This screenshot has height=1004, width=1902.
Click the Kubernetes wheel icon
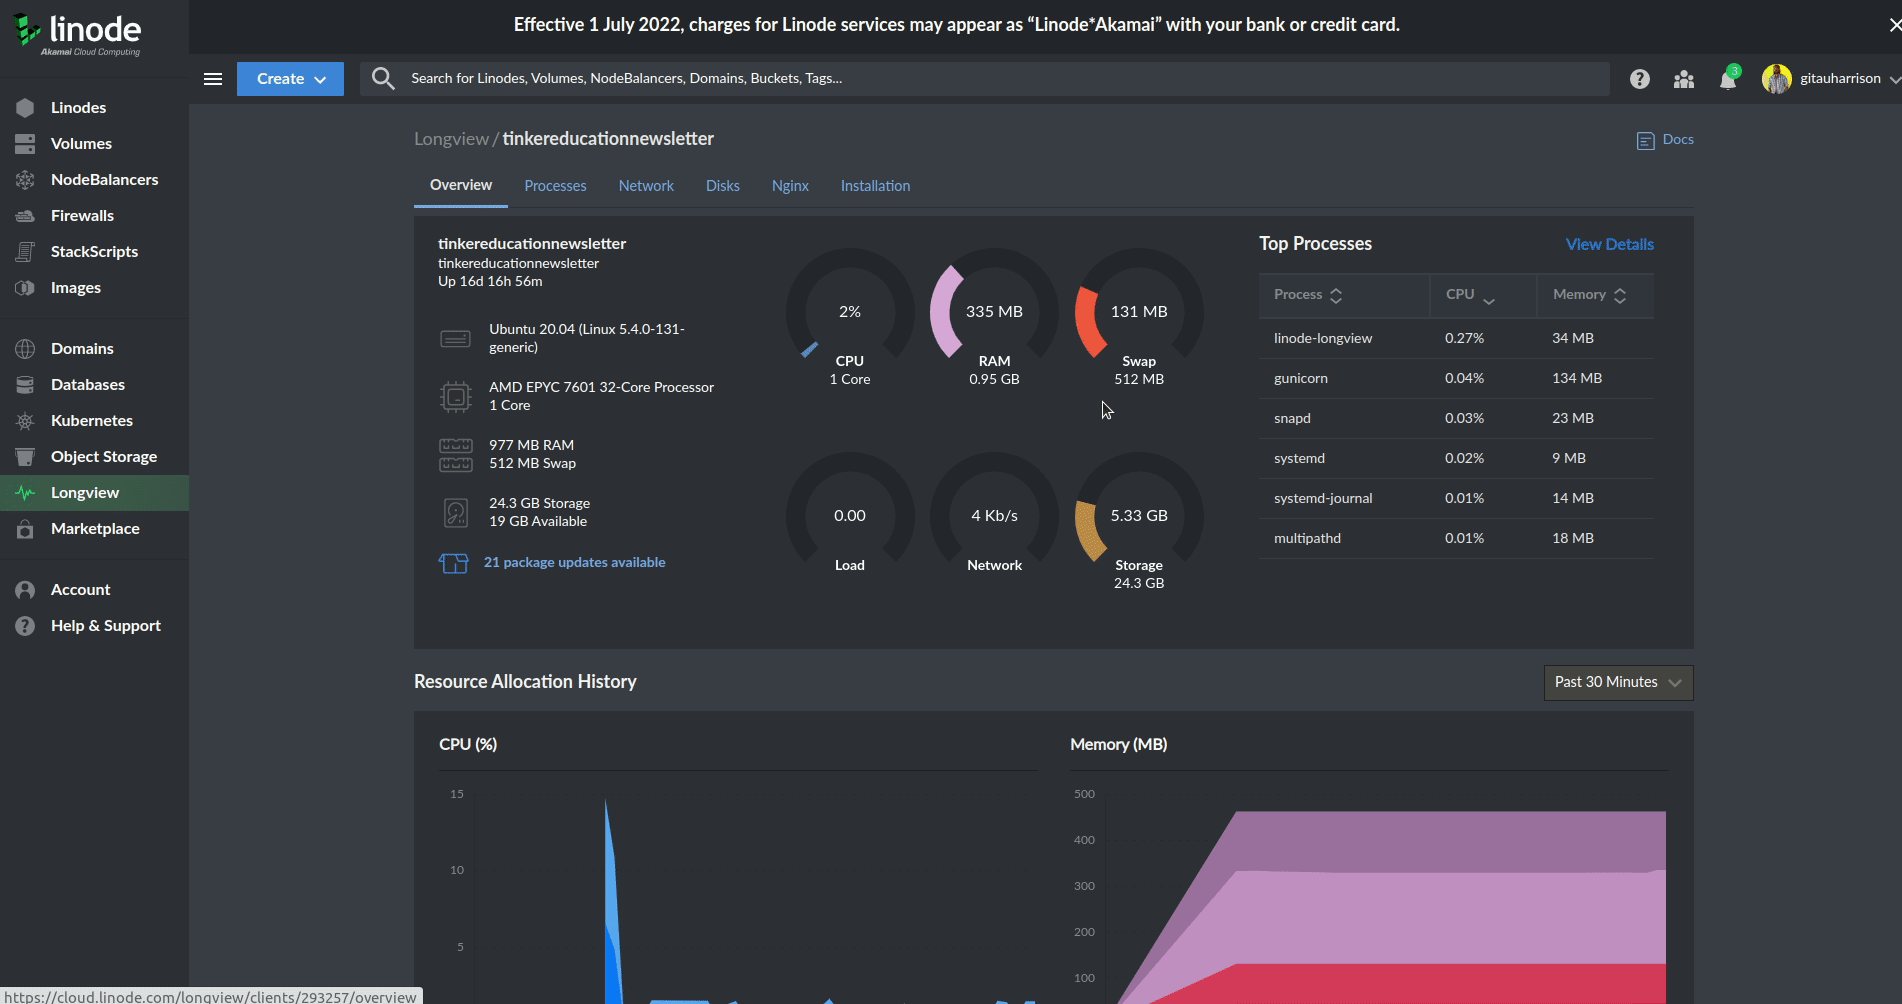(x=25, y=421)
